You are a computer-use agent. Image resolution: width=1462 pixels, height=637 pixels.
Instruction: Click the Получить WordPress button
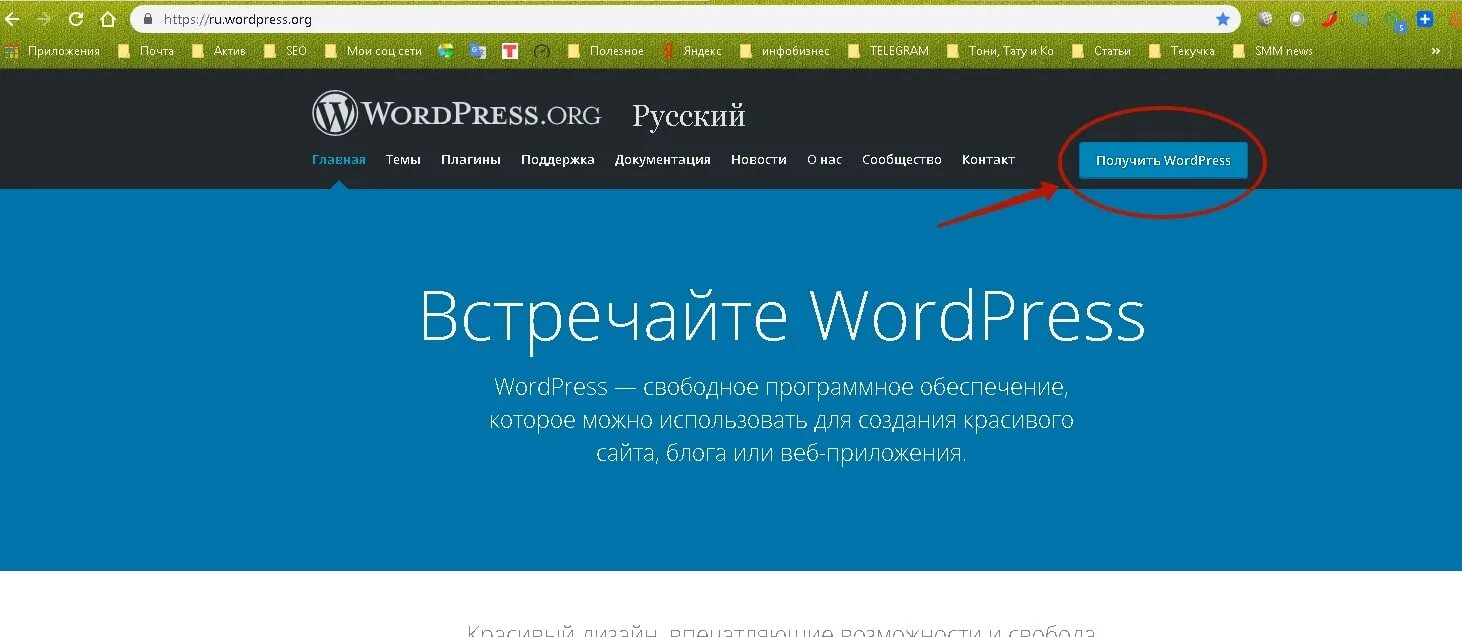(1163, 160)
